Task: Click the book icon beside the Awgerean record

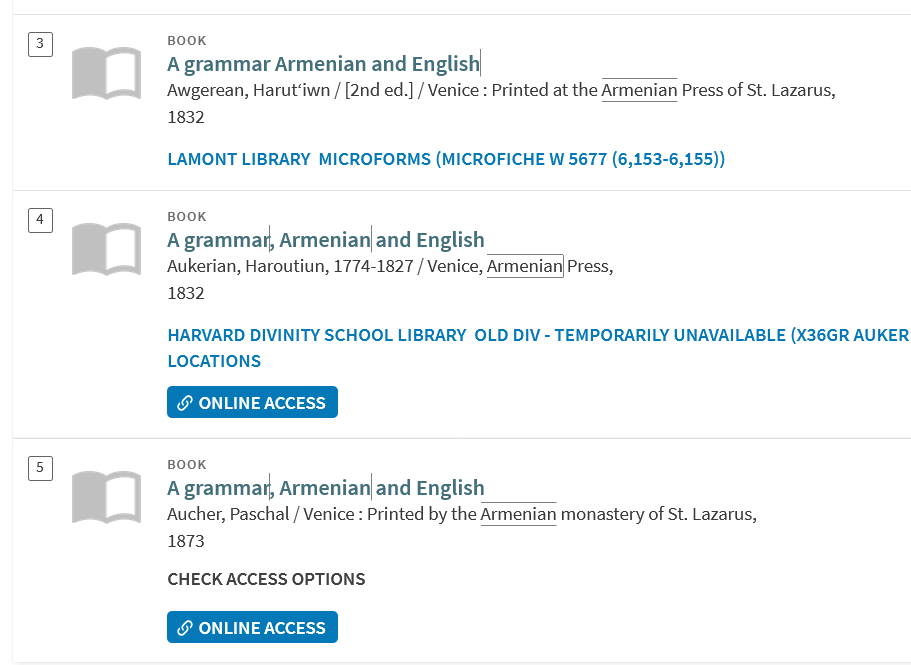Action: [x=107, y=73]
